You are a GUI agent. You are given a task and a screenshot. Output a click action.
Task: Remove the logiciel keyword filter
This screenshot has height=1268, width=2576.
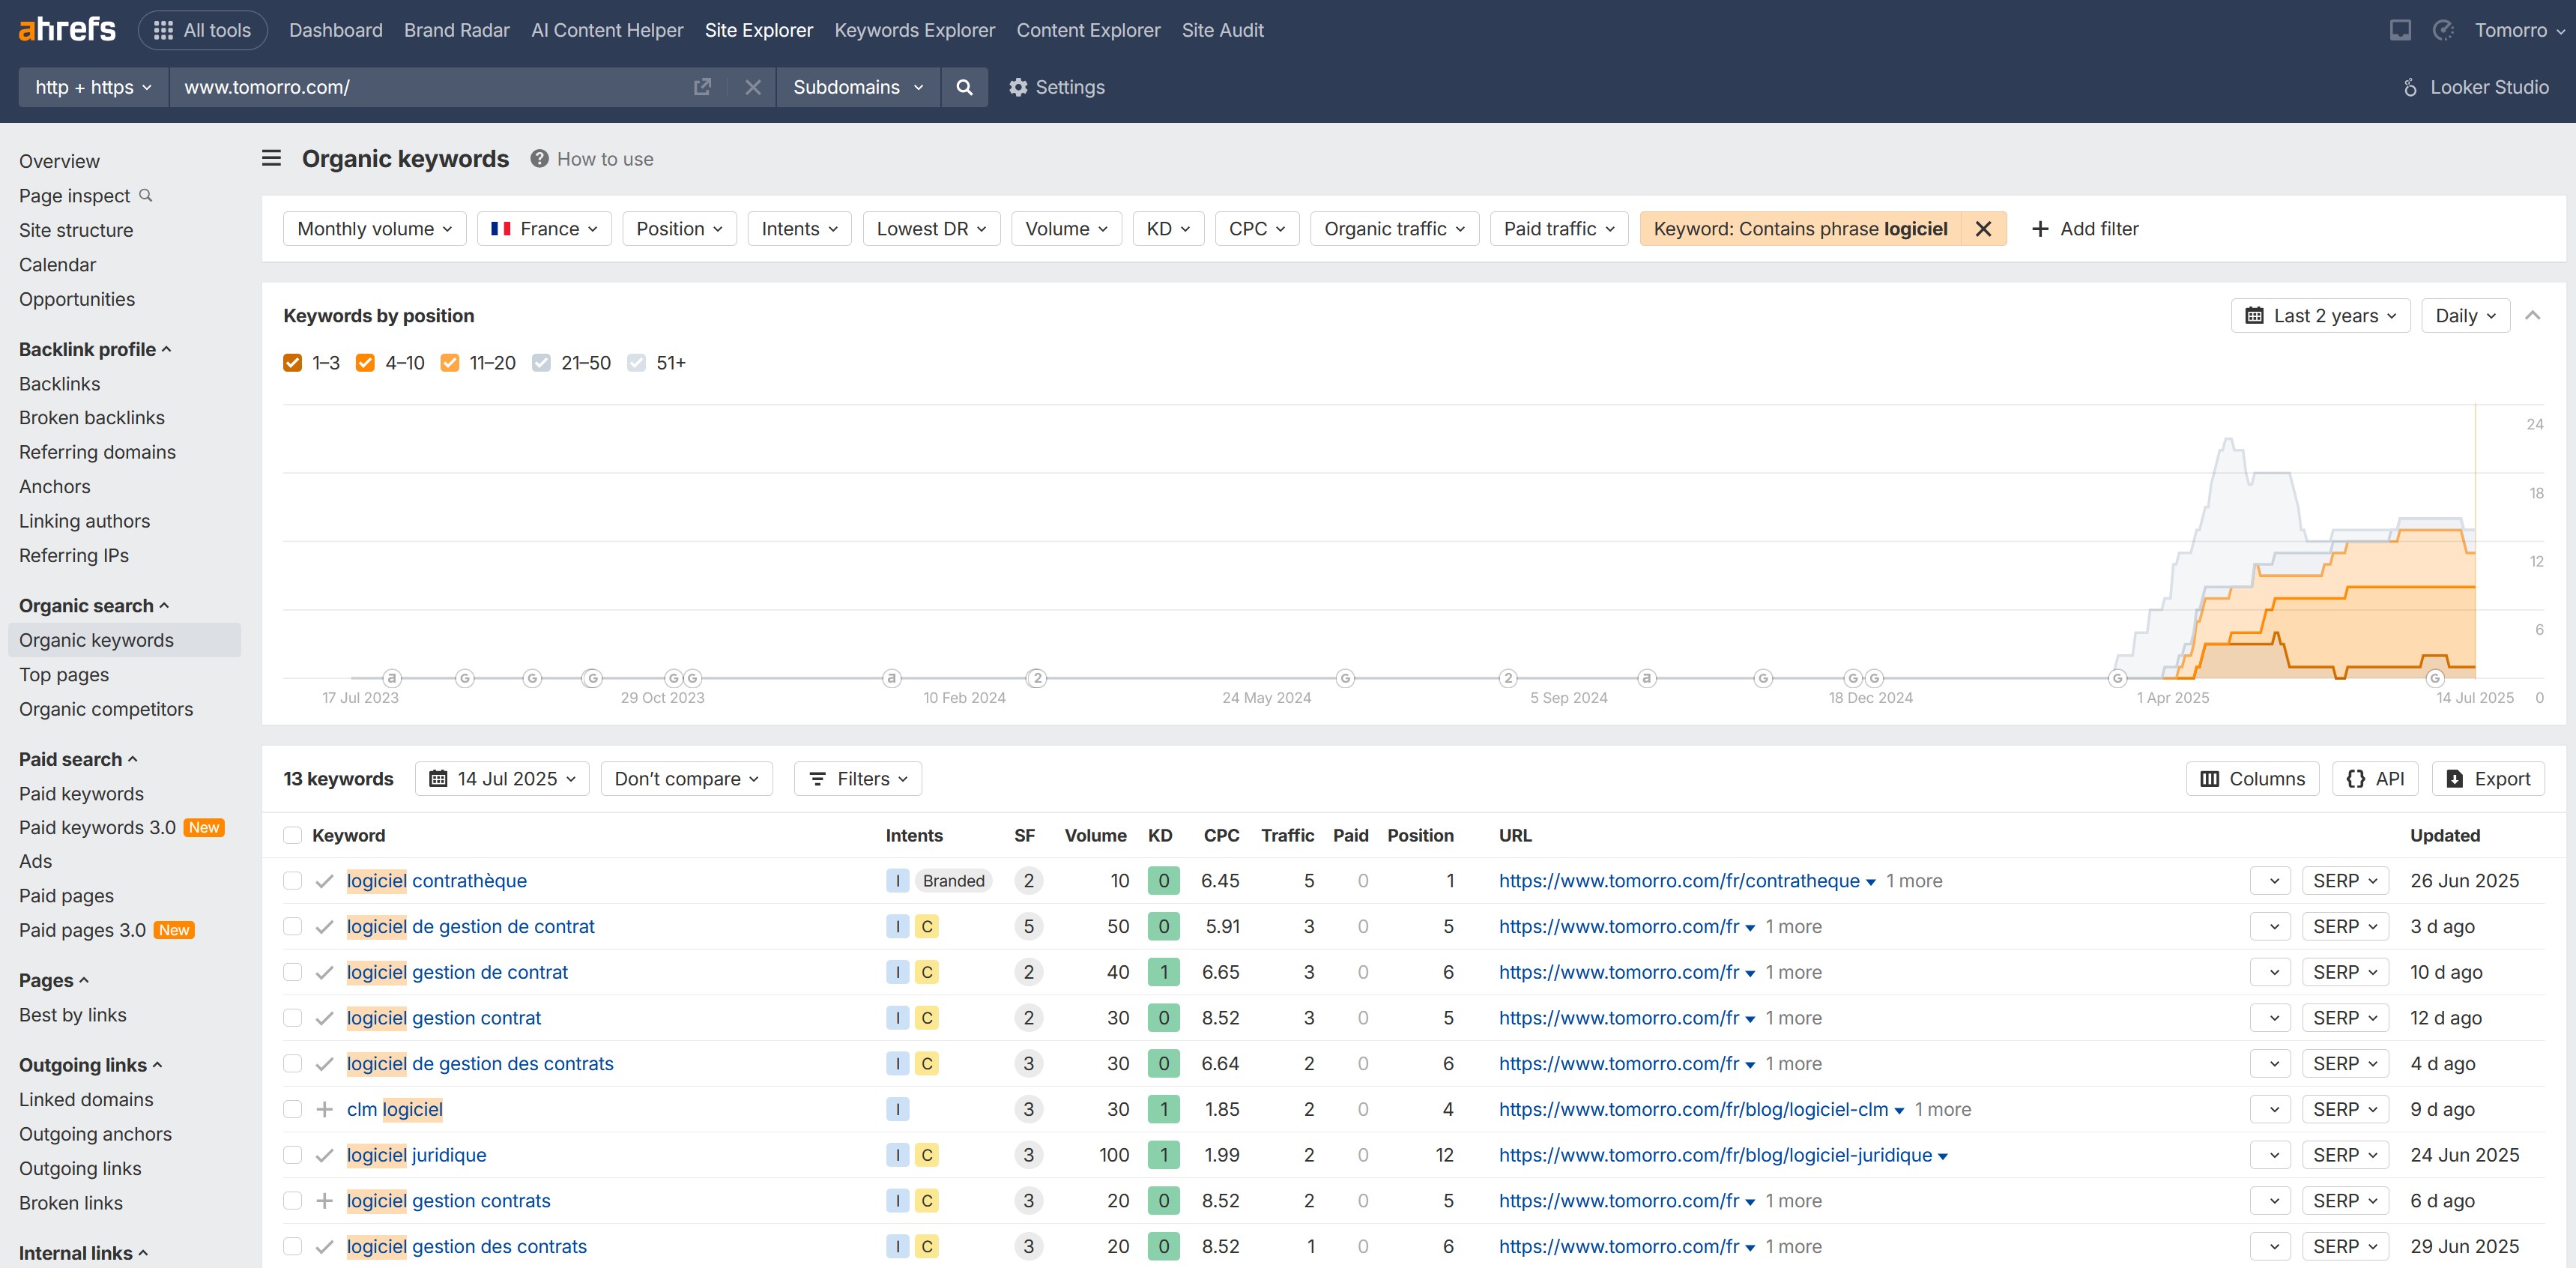1984,229
